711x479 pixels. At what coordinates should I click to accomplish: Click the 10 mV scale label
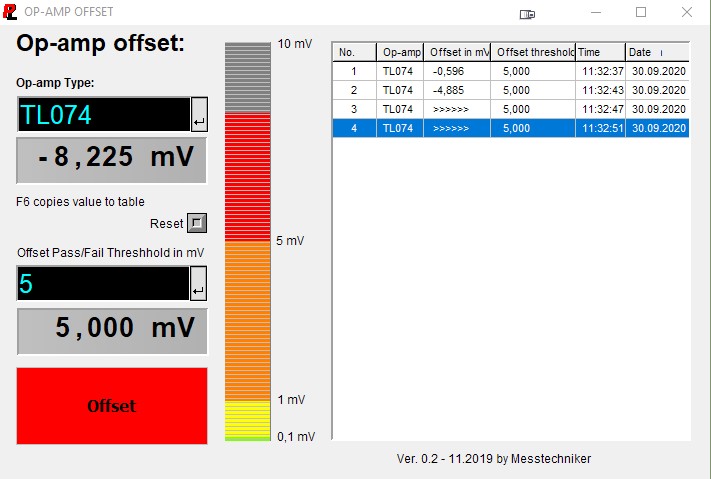[295, 44]
